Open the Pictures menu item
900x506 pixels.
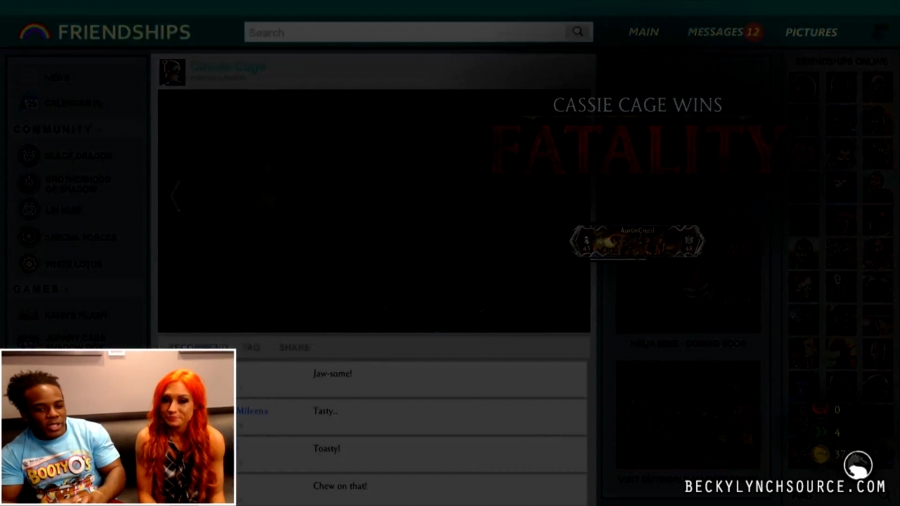click(x=811, y=32)
